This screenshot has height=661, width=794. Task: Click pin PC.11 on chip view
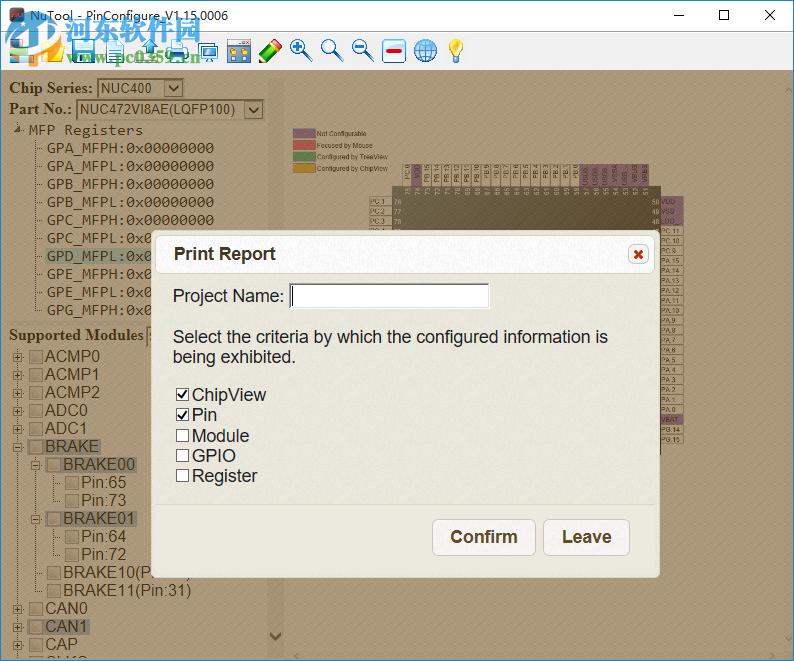pyautogui.click(x=671, y=231)
